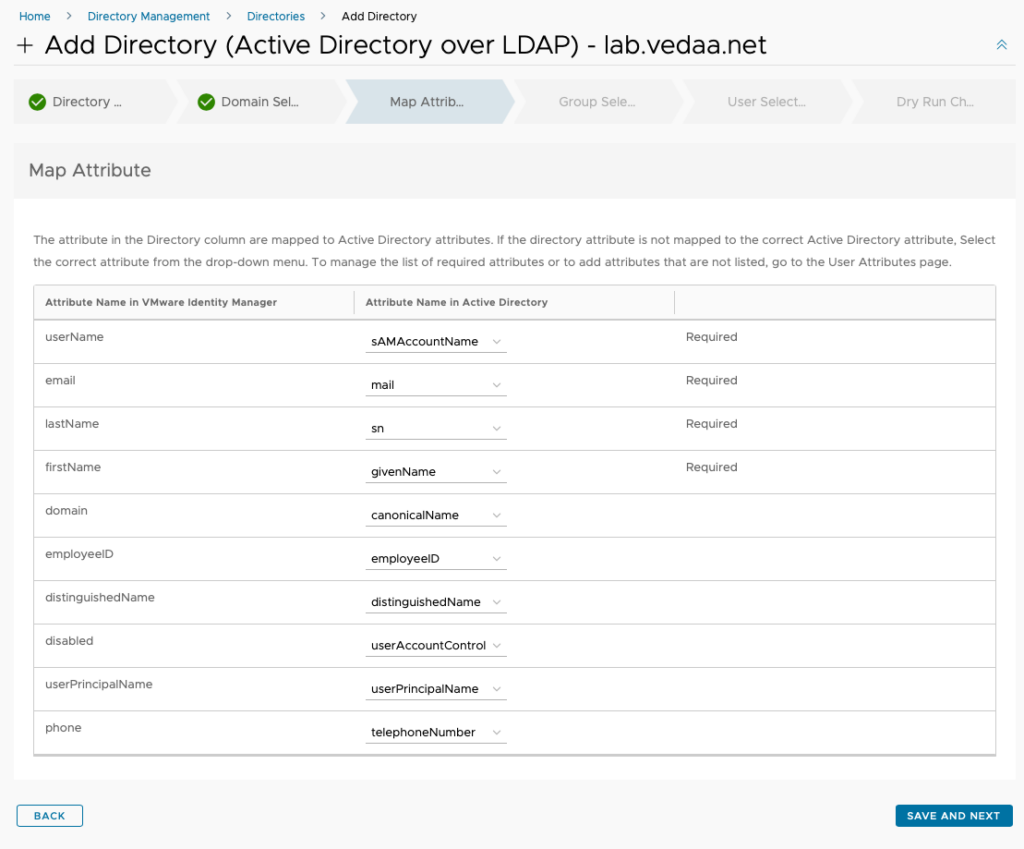
Task: Select the lastName attribute label
Action: point(72,424)
